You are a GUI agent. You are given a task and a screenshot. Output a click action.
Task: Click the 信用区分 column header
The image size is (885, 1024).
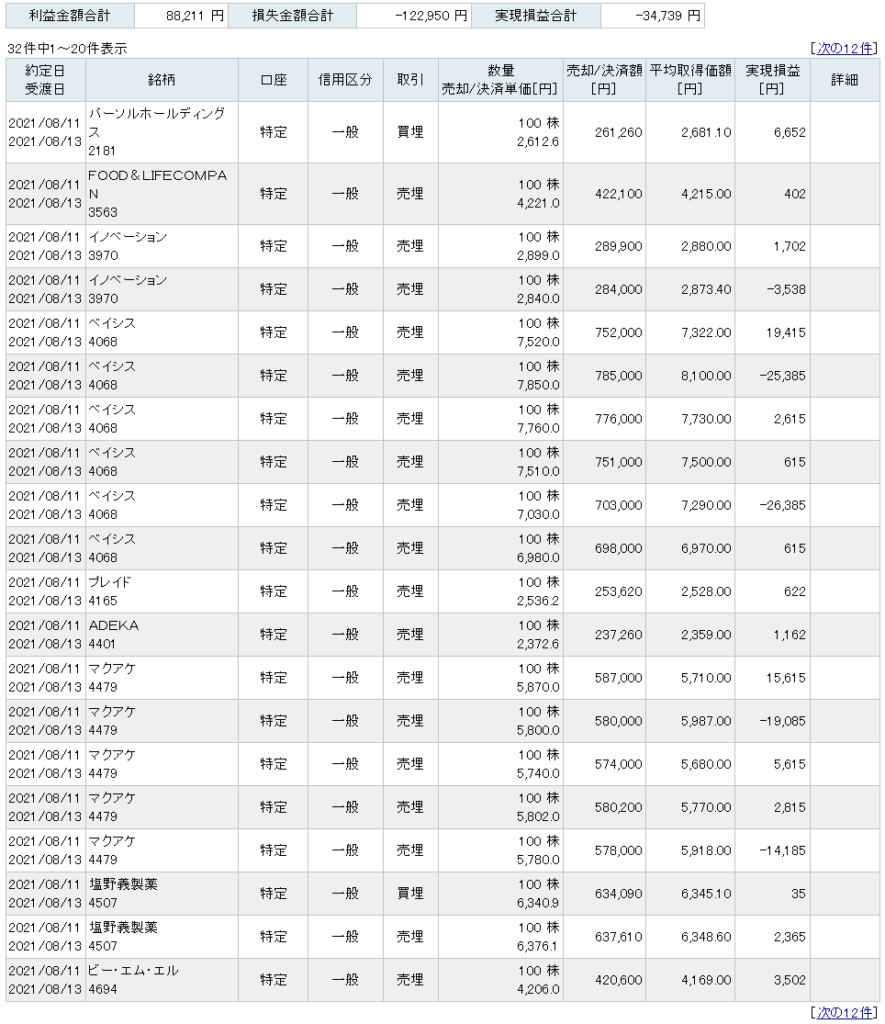point(345,80)
